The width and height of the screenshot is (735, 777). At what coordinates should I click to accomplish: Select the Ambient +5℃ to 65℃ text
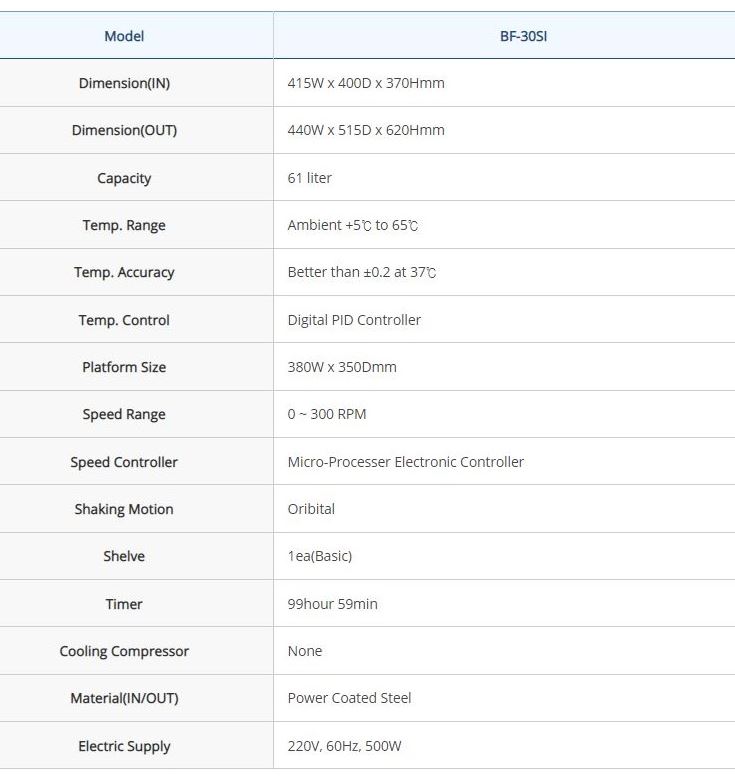point(353,225)
